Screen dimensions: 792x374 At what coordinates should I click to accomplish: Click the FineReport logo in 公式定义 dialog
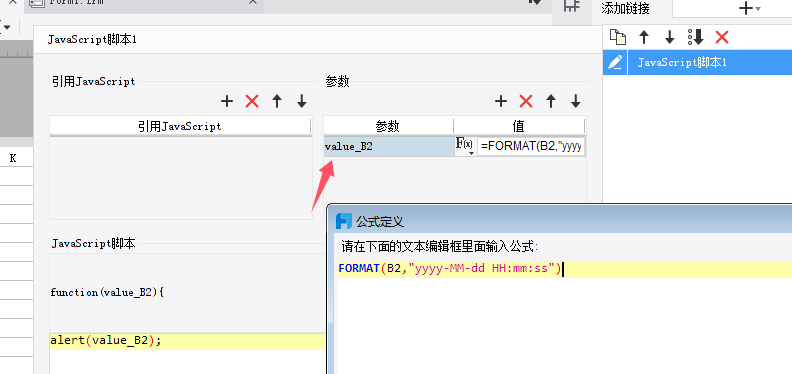pos(344,221)
